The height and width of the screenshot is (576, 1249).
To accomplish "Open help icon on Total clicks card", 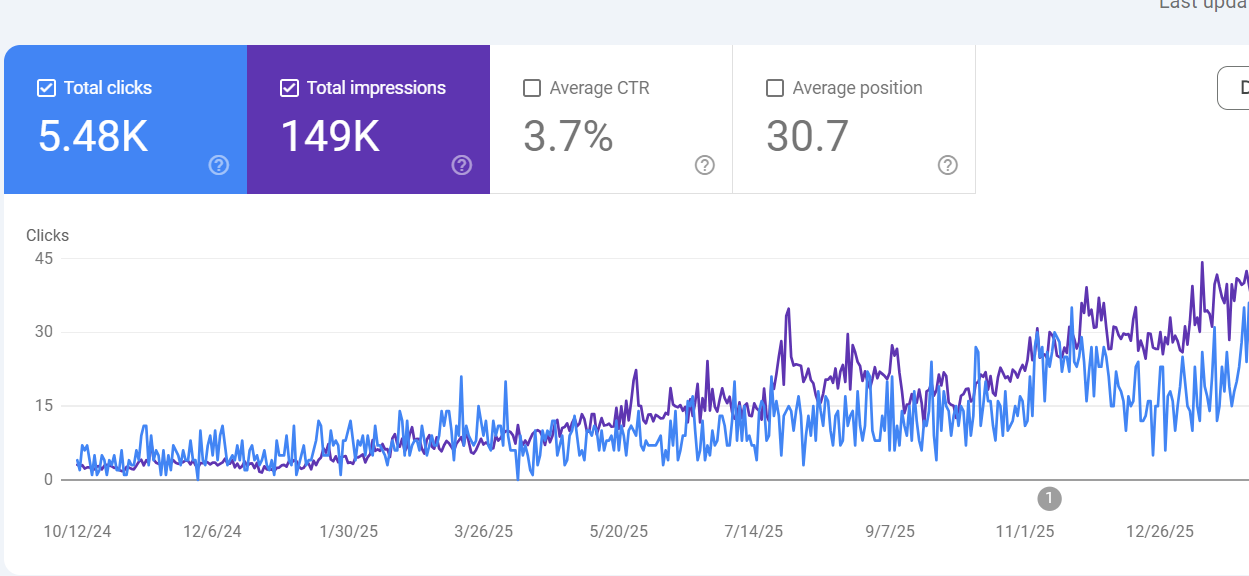I will (219, 165).
